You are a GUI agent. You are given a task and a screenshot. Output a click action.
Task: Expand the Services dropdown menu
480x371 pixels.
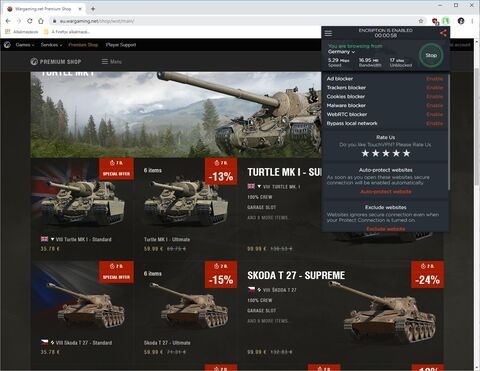[51, 45]
